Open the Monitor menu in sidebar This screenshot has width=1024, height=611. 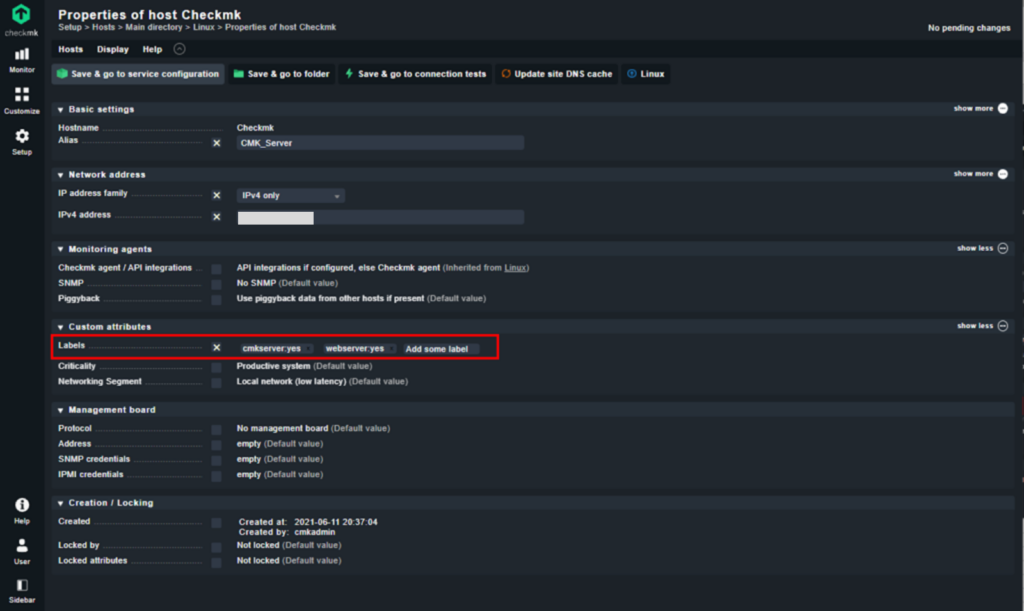tap(22, 59)
